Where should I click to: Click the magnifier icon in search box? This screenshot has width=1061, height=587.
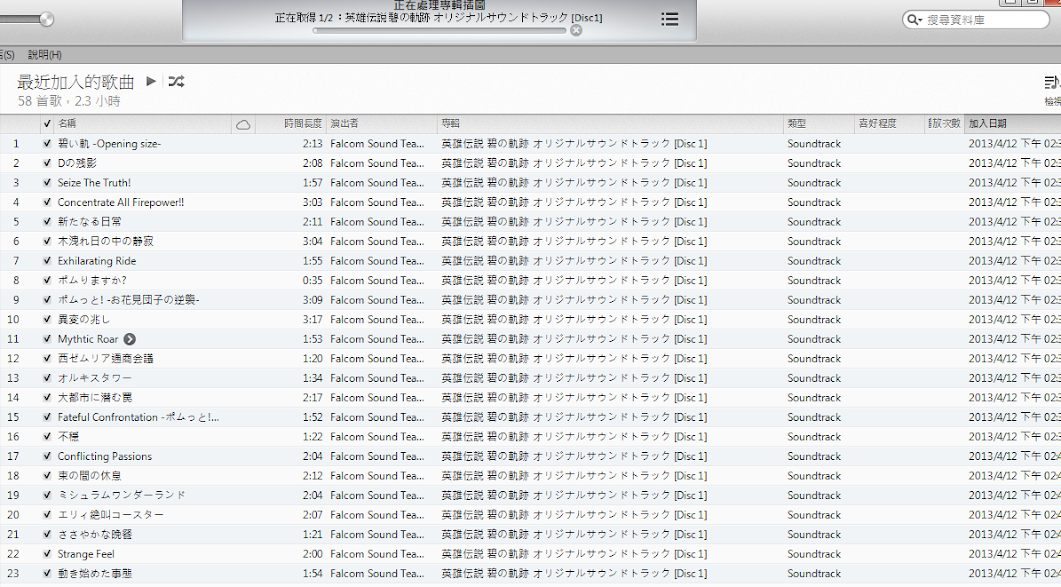(913, 20)
